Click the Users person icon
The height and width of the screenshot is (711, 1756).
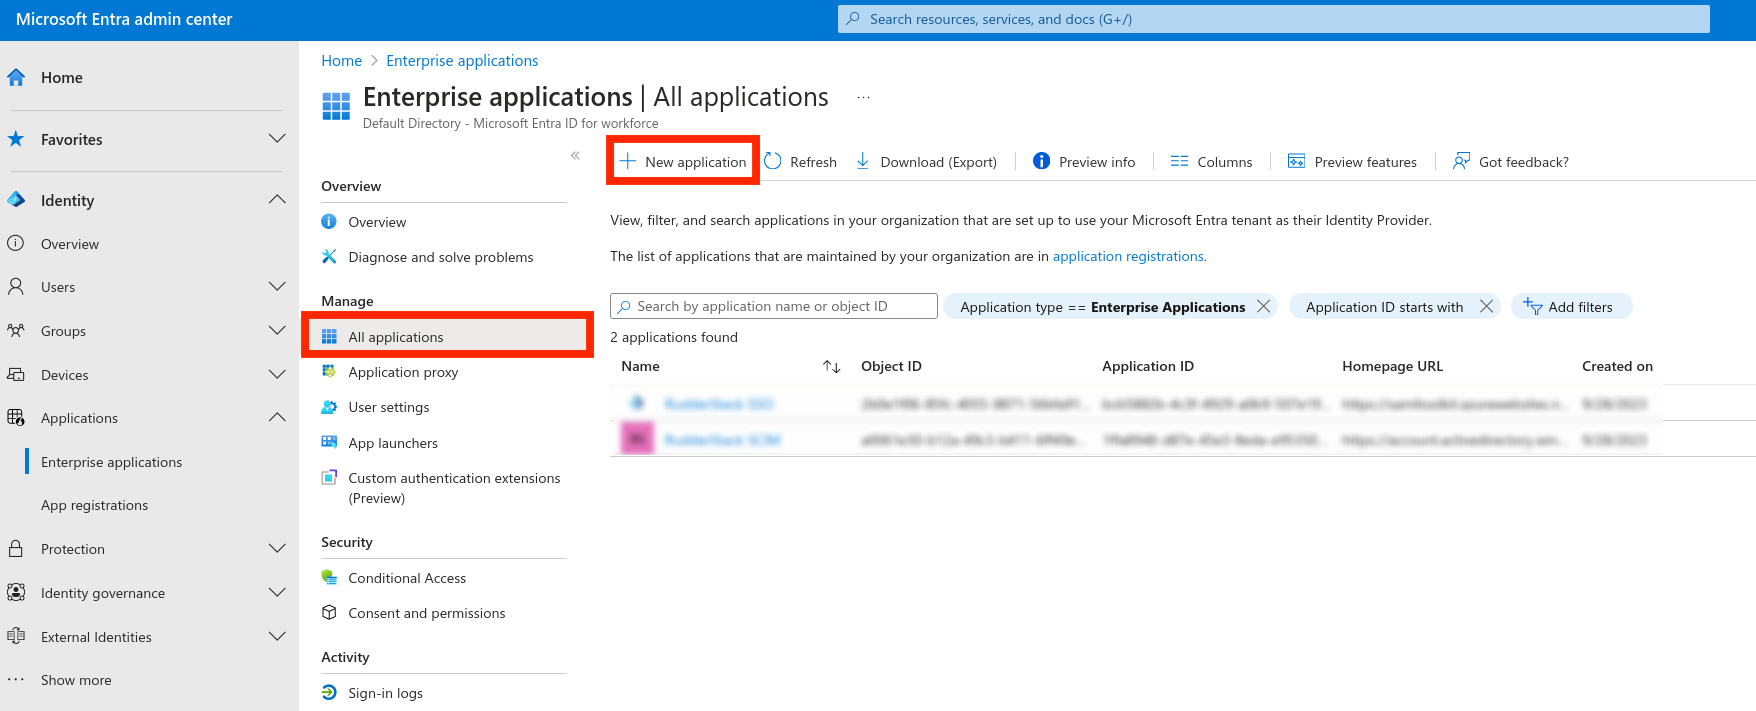16,287
